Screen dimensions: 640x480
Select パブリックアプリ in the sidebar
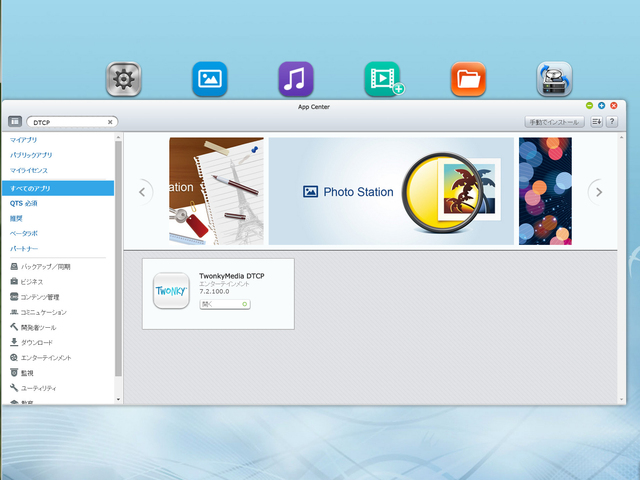click(x=31, y=155)
